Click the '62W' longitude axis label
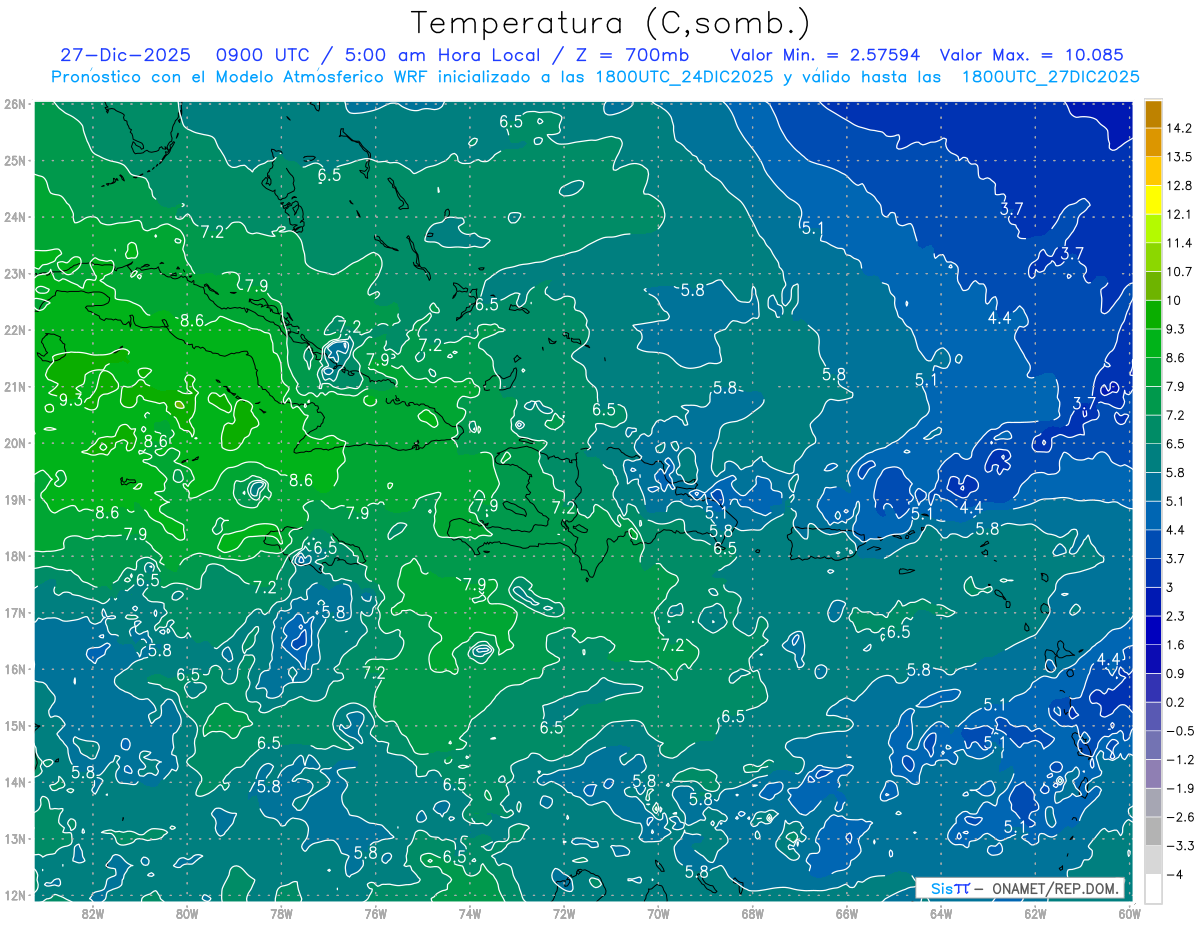The image size is (1200, 927). point(1035,912)
